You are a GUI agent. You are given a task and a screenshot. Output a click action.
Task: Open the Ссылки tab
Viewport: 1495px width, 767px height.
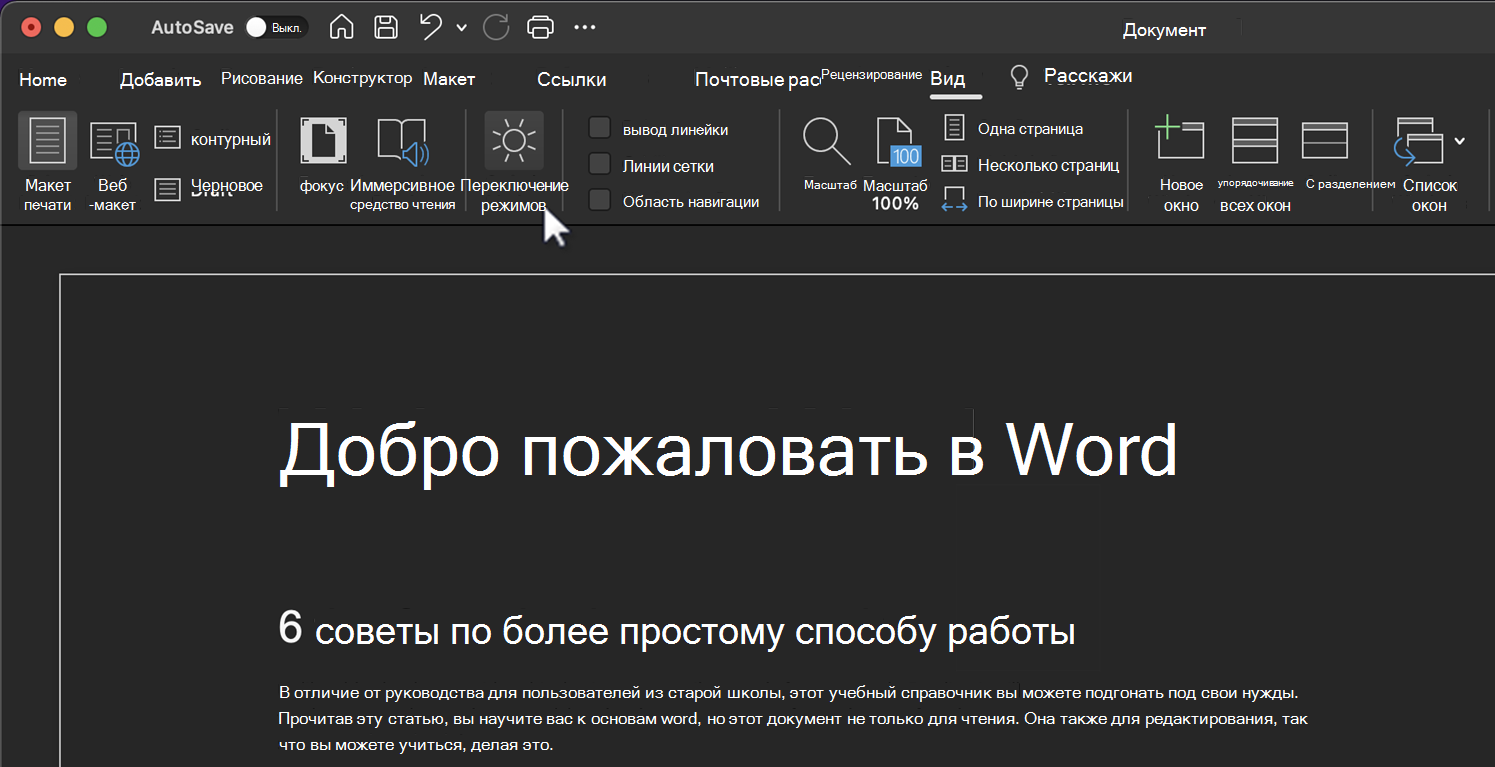[572, 80]
